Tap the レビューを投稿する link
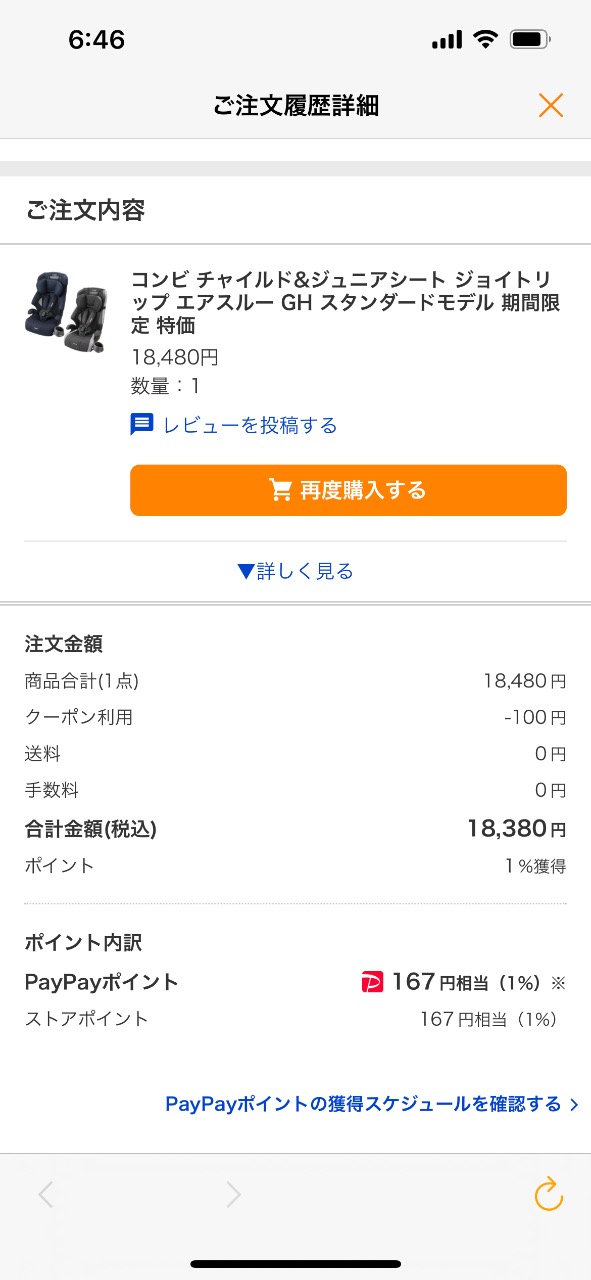The width and height of the screenshot is (591, 1280). tap(250, 426)
